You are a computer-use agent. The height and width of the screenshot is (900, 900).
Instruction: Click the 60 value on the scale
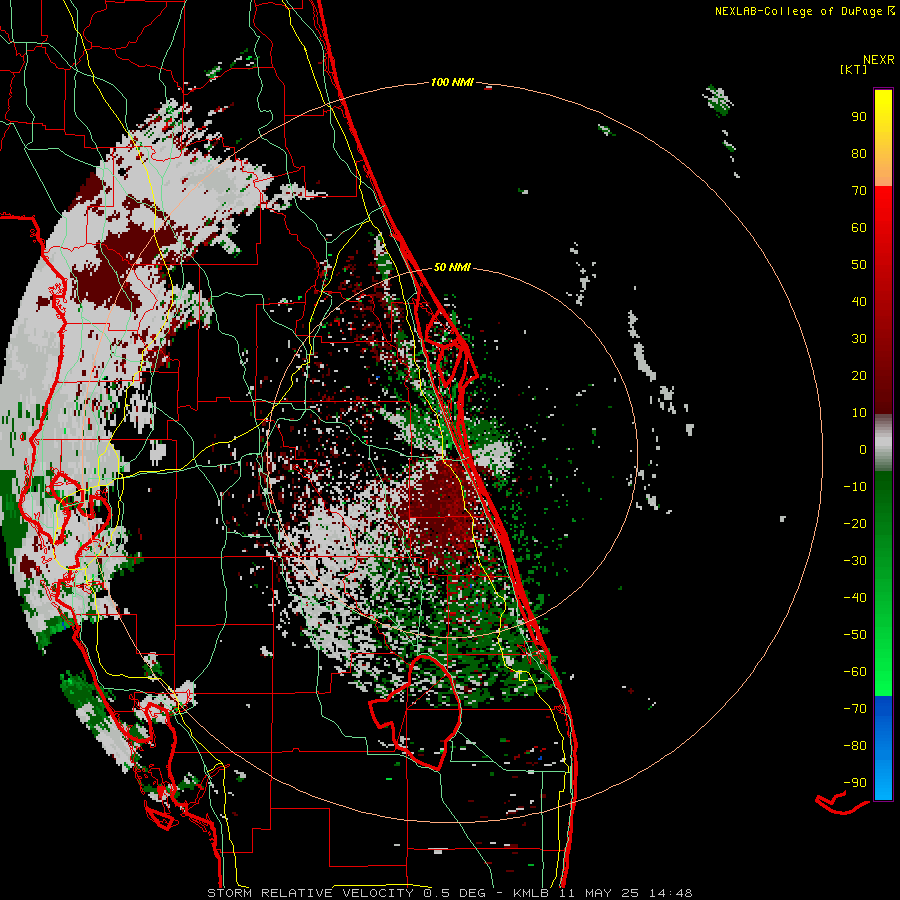[x=859, y=228]
